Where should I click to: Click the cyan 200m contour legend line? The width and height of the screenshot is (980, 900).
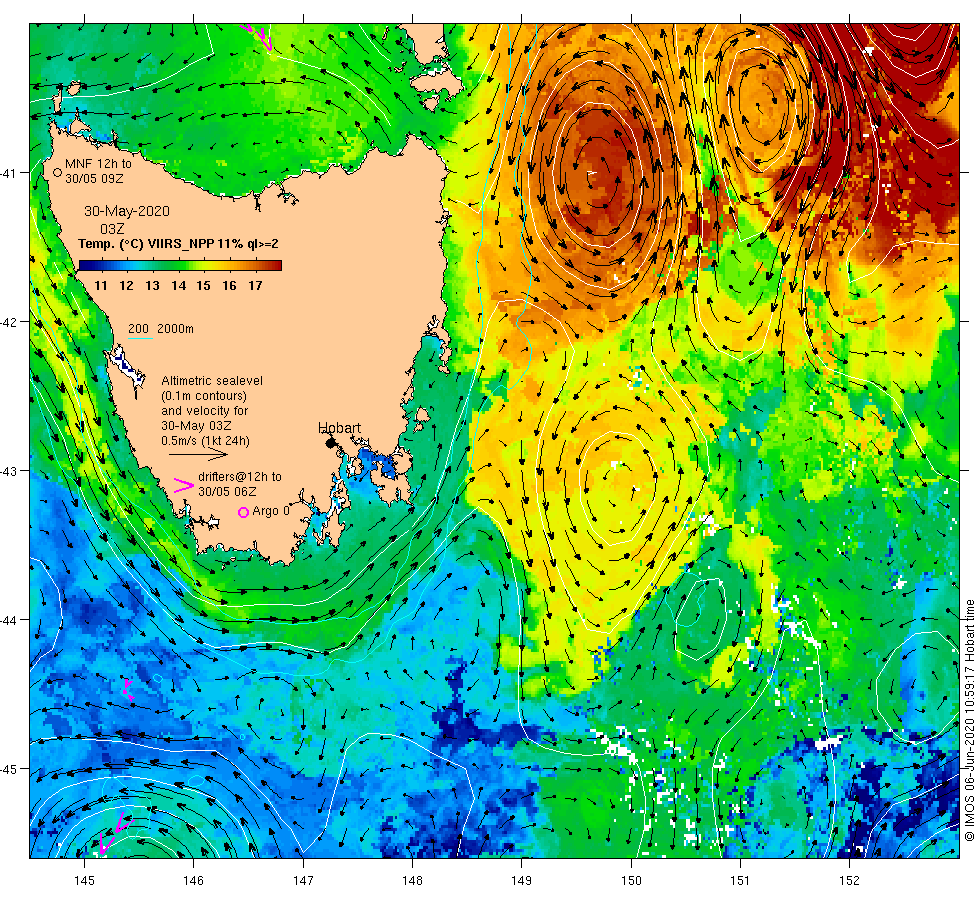tap(140, 339)
